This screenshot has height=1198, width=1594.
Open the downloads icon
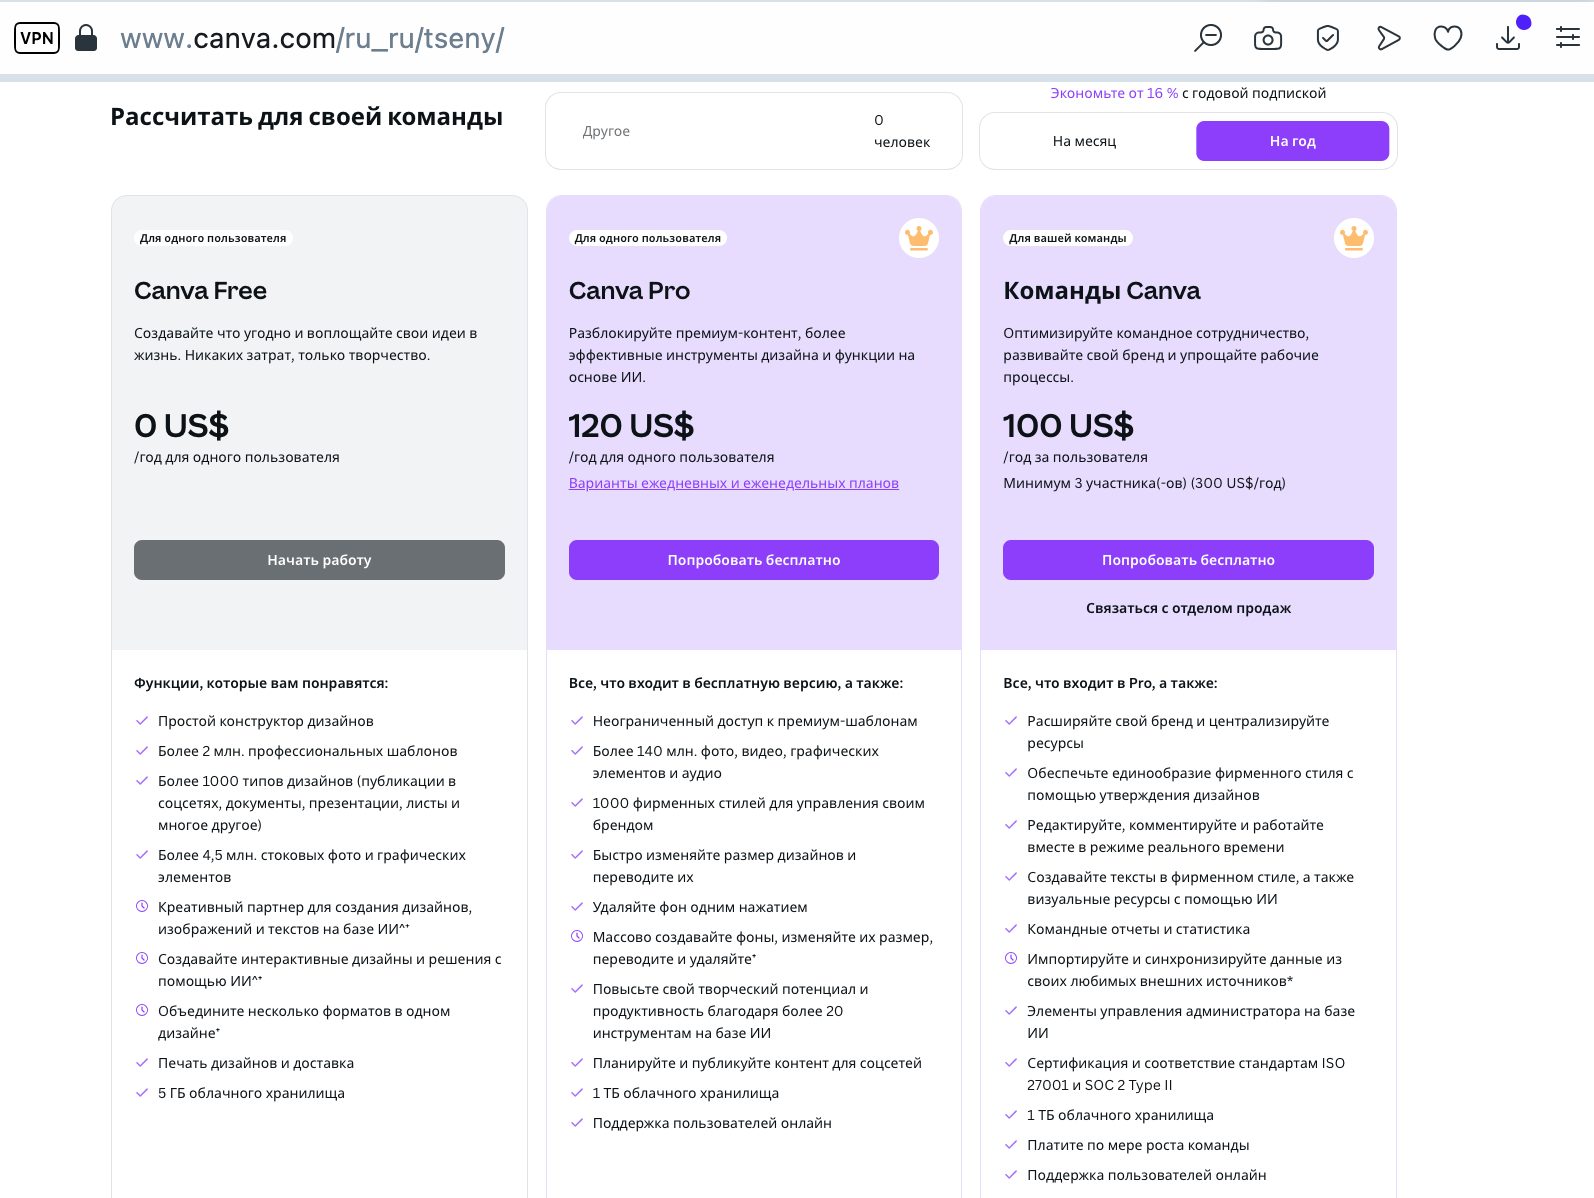coord(1508,38)
